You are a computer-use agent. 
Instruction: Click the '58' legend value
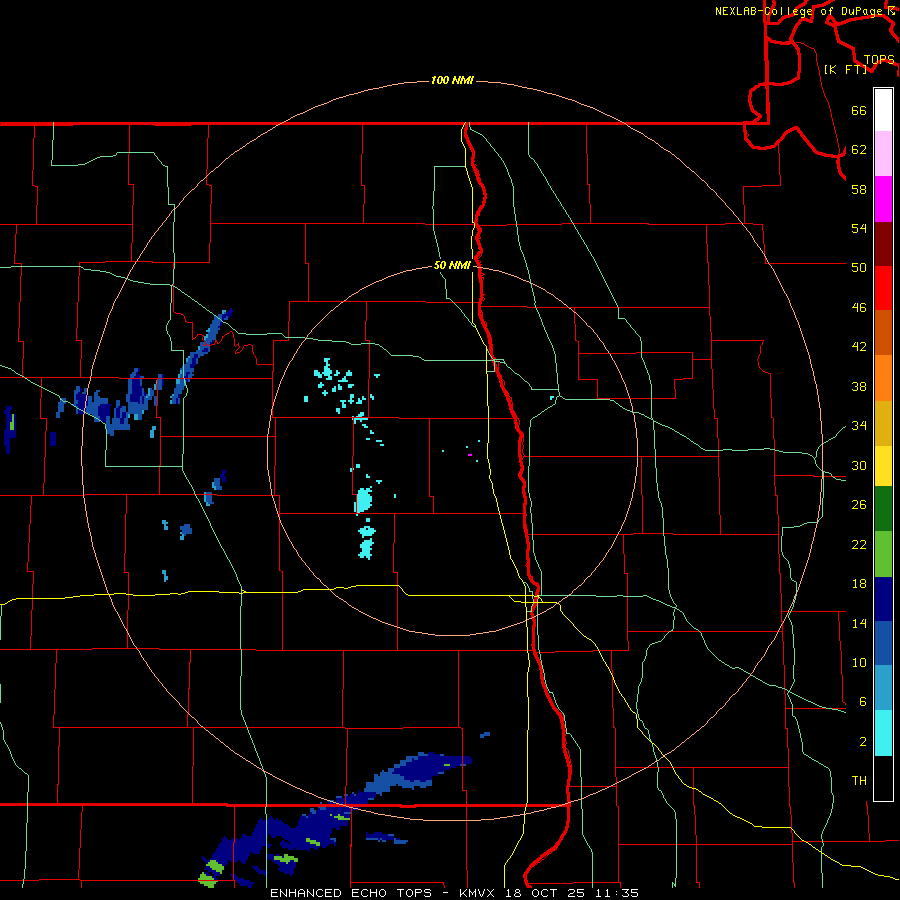coord(859,189)
